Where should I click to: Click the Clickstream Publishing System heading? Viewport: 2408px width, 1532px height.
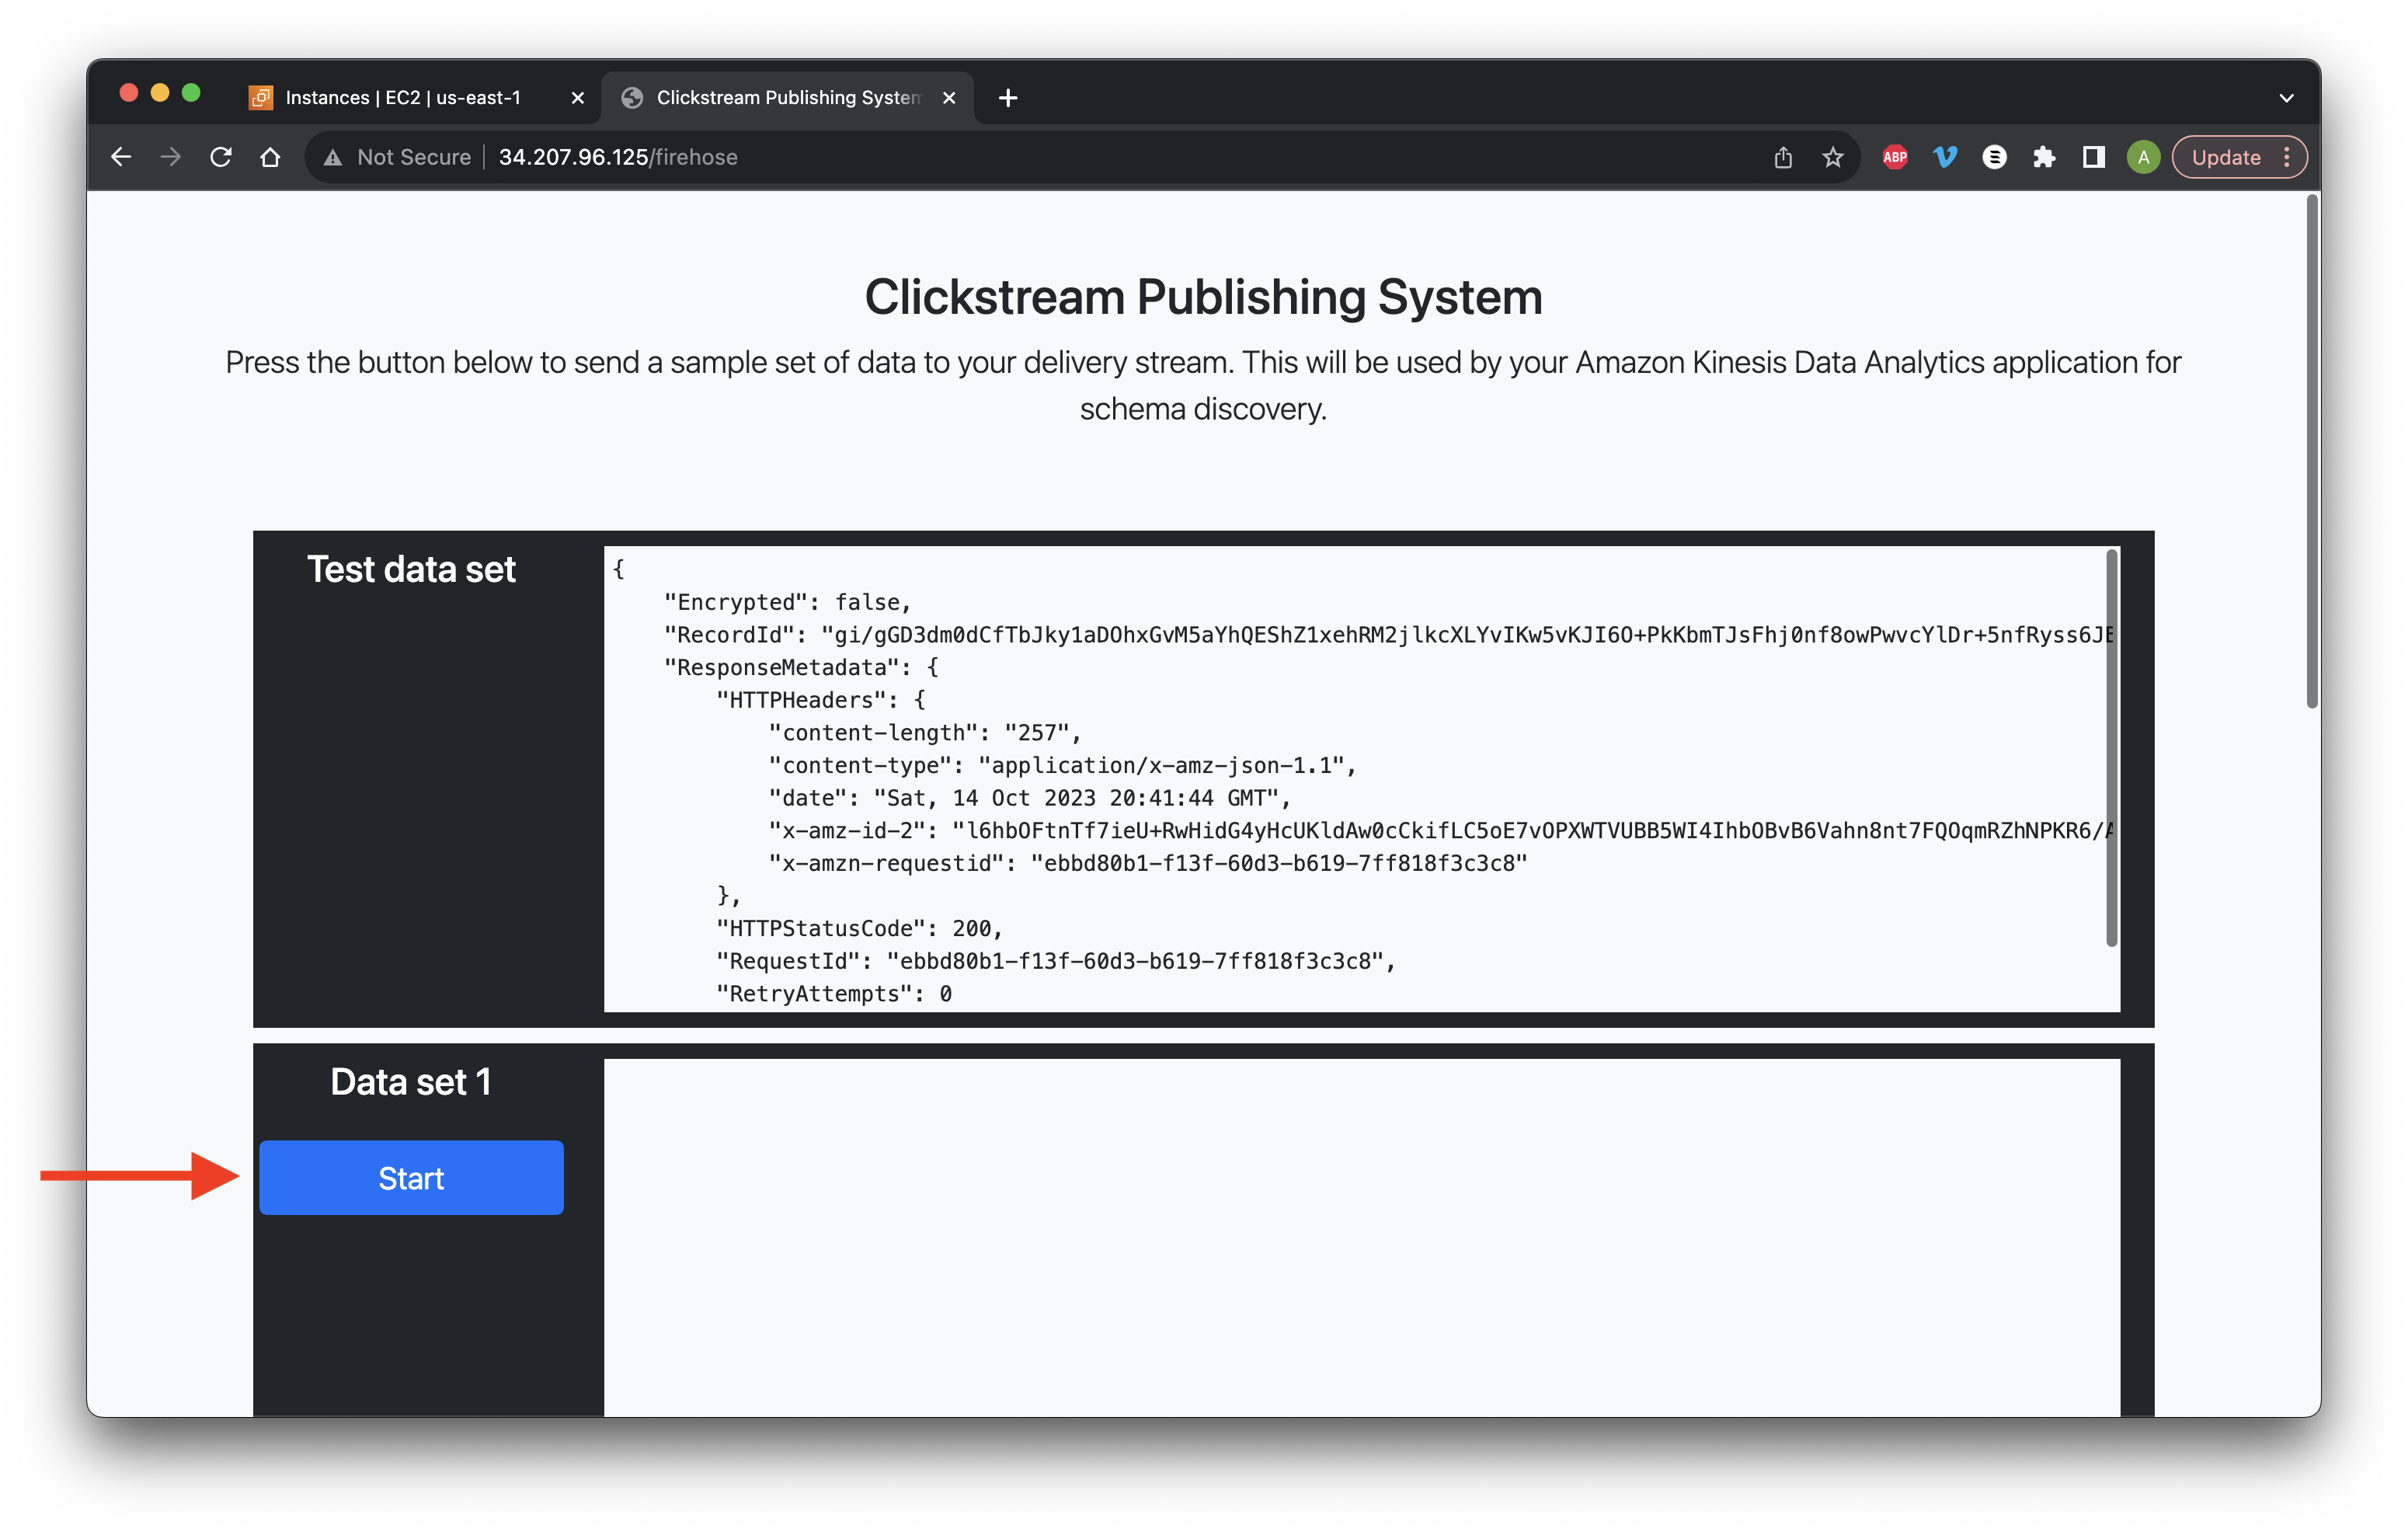1203,297
